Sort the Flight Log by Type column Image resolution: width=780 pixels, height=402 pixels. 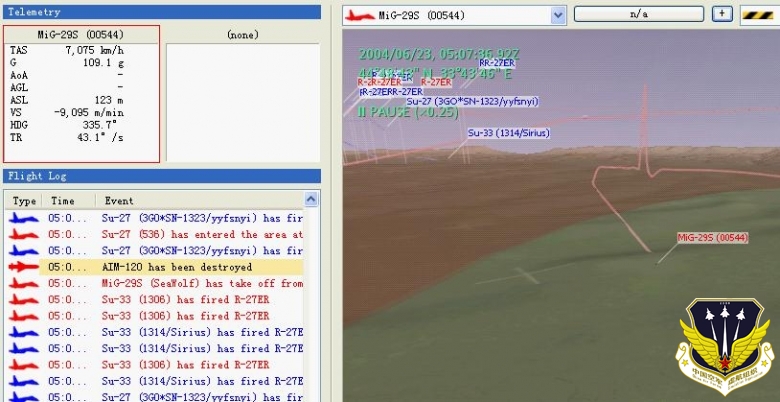pyautogui.click(x=23, y=201)
